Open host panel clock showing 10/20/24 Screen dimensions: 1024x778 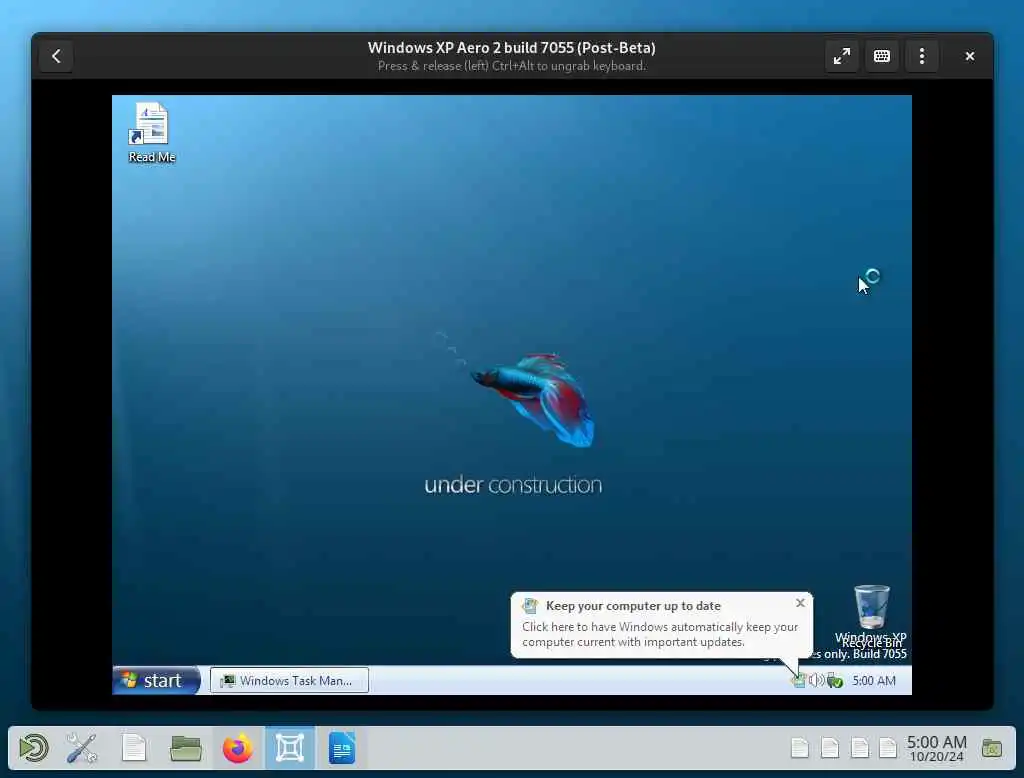pos(936,749)
